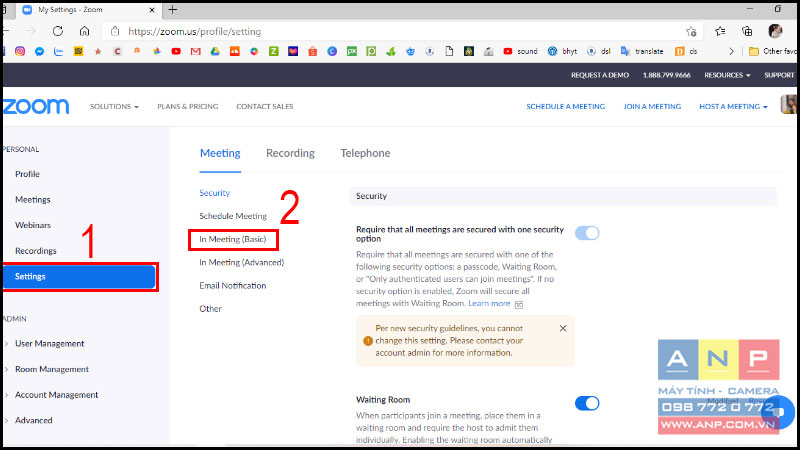Jump to In Meeting (Basic) section
800x450 pixels.
pos(233,239)
